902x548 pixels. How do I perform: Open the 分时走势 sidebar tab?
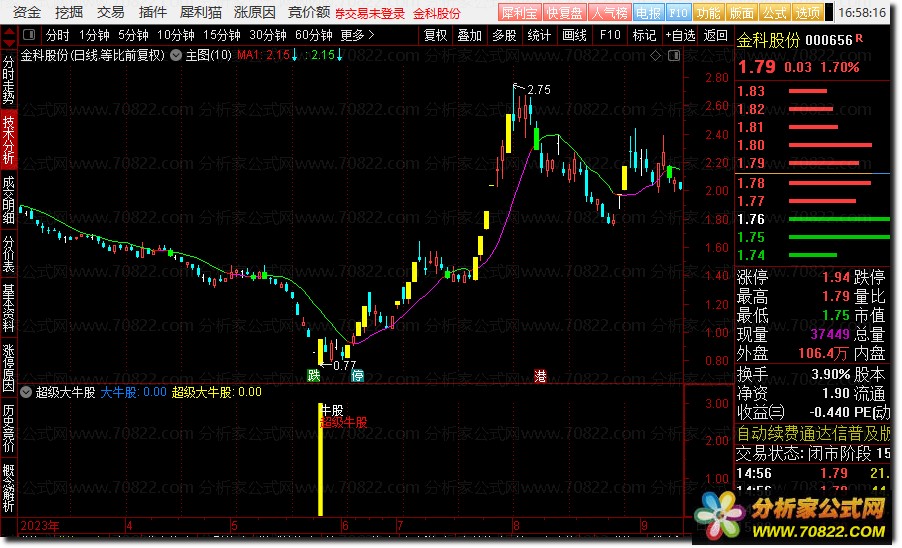click(x=9, y=79)
